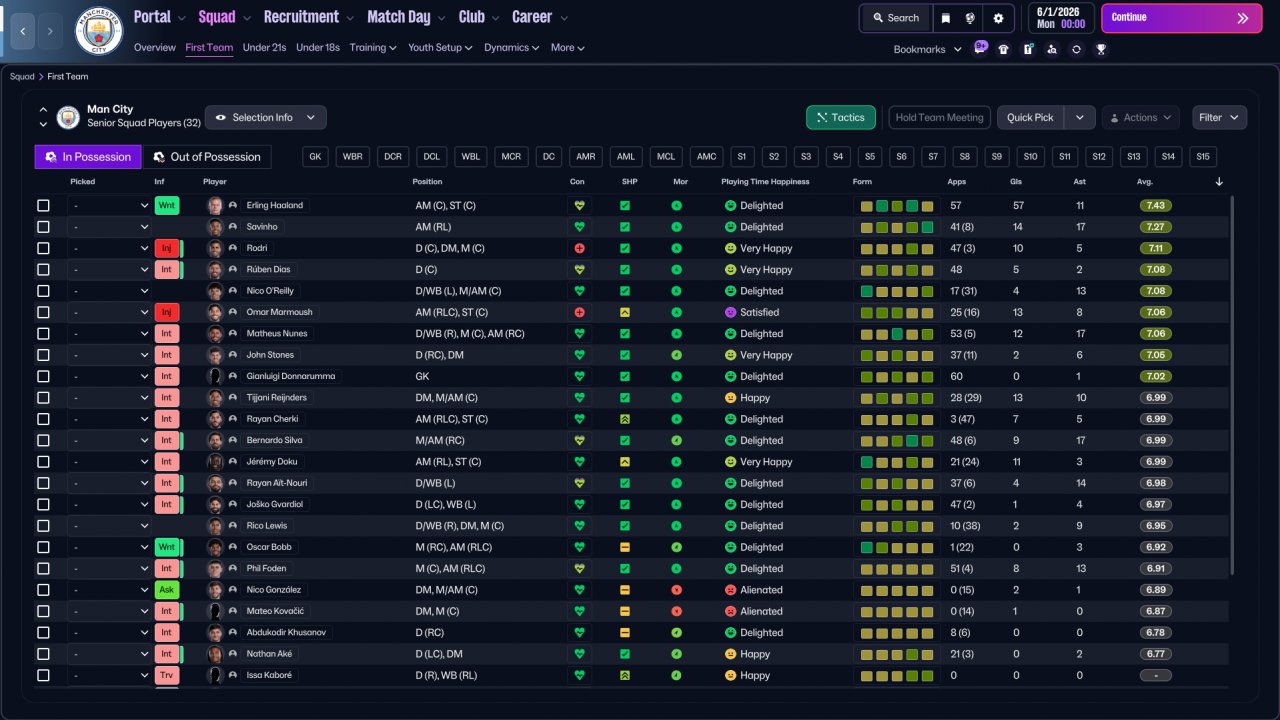This screenshot has height=720, width=1280.
Task: Open settings with the gear icon
Action: (x=998, y=18)
